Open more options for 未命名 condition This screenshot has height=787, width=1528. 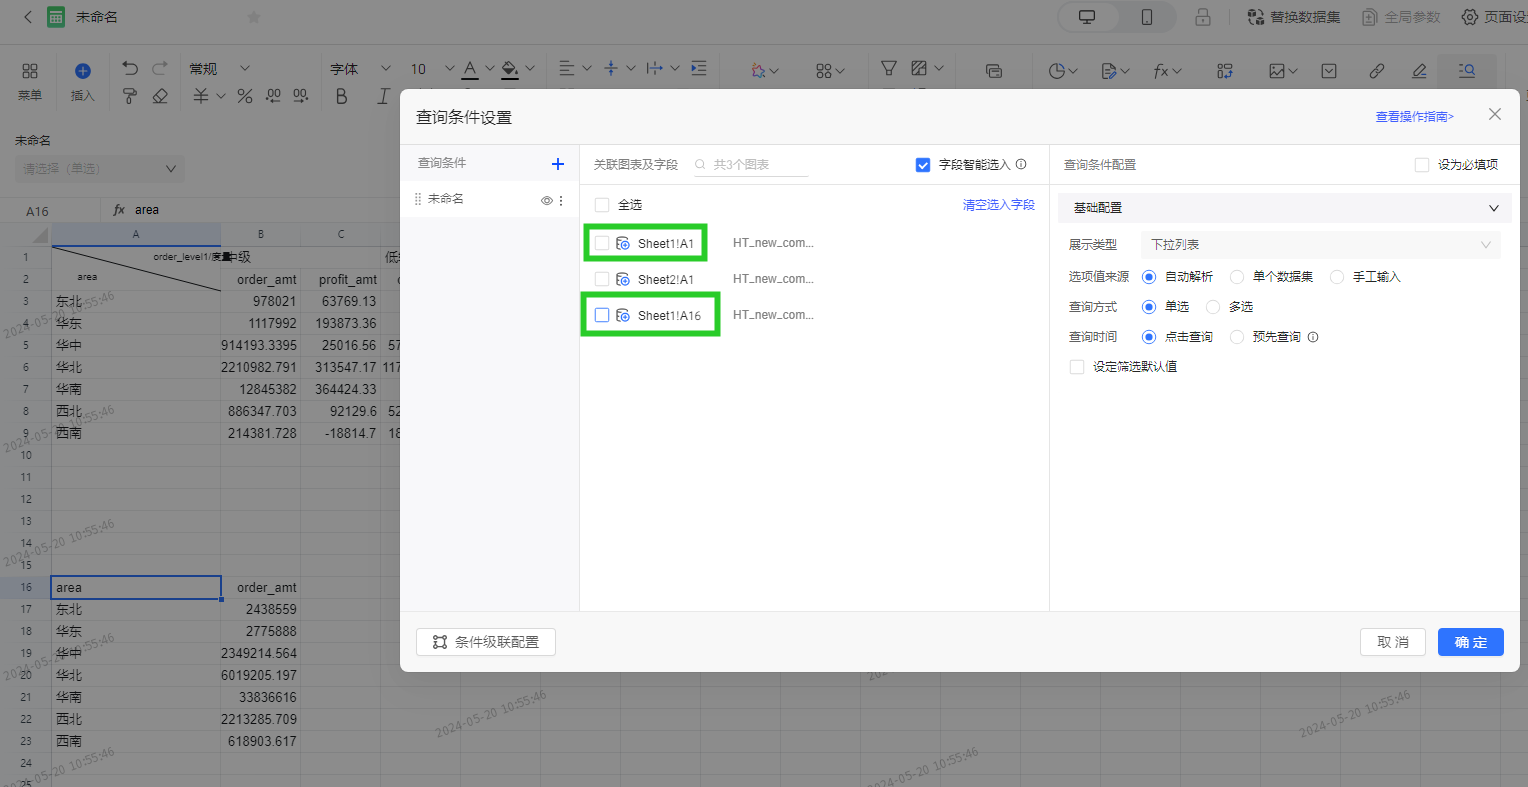coord(561,200)
